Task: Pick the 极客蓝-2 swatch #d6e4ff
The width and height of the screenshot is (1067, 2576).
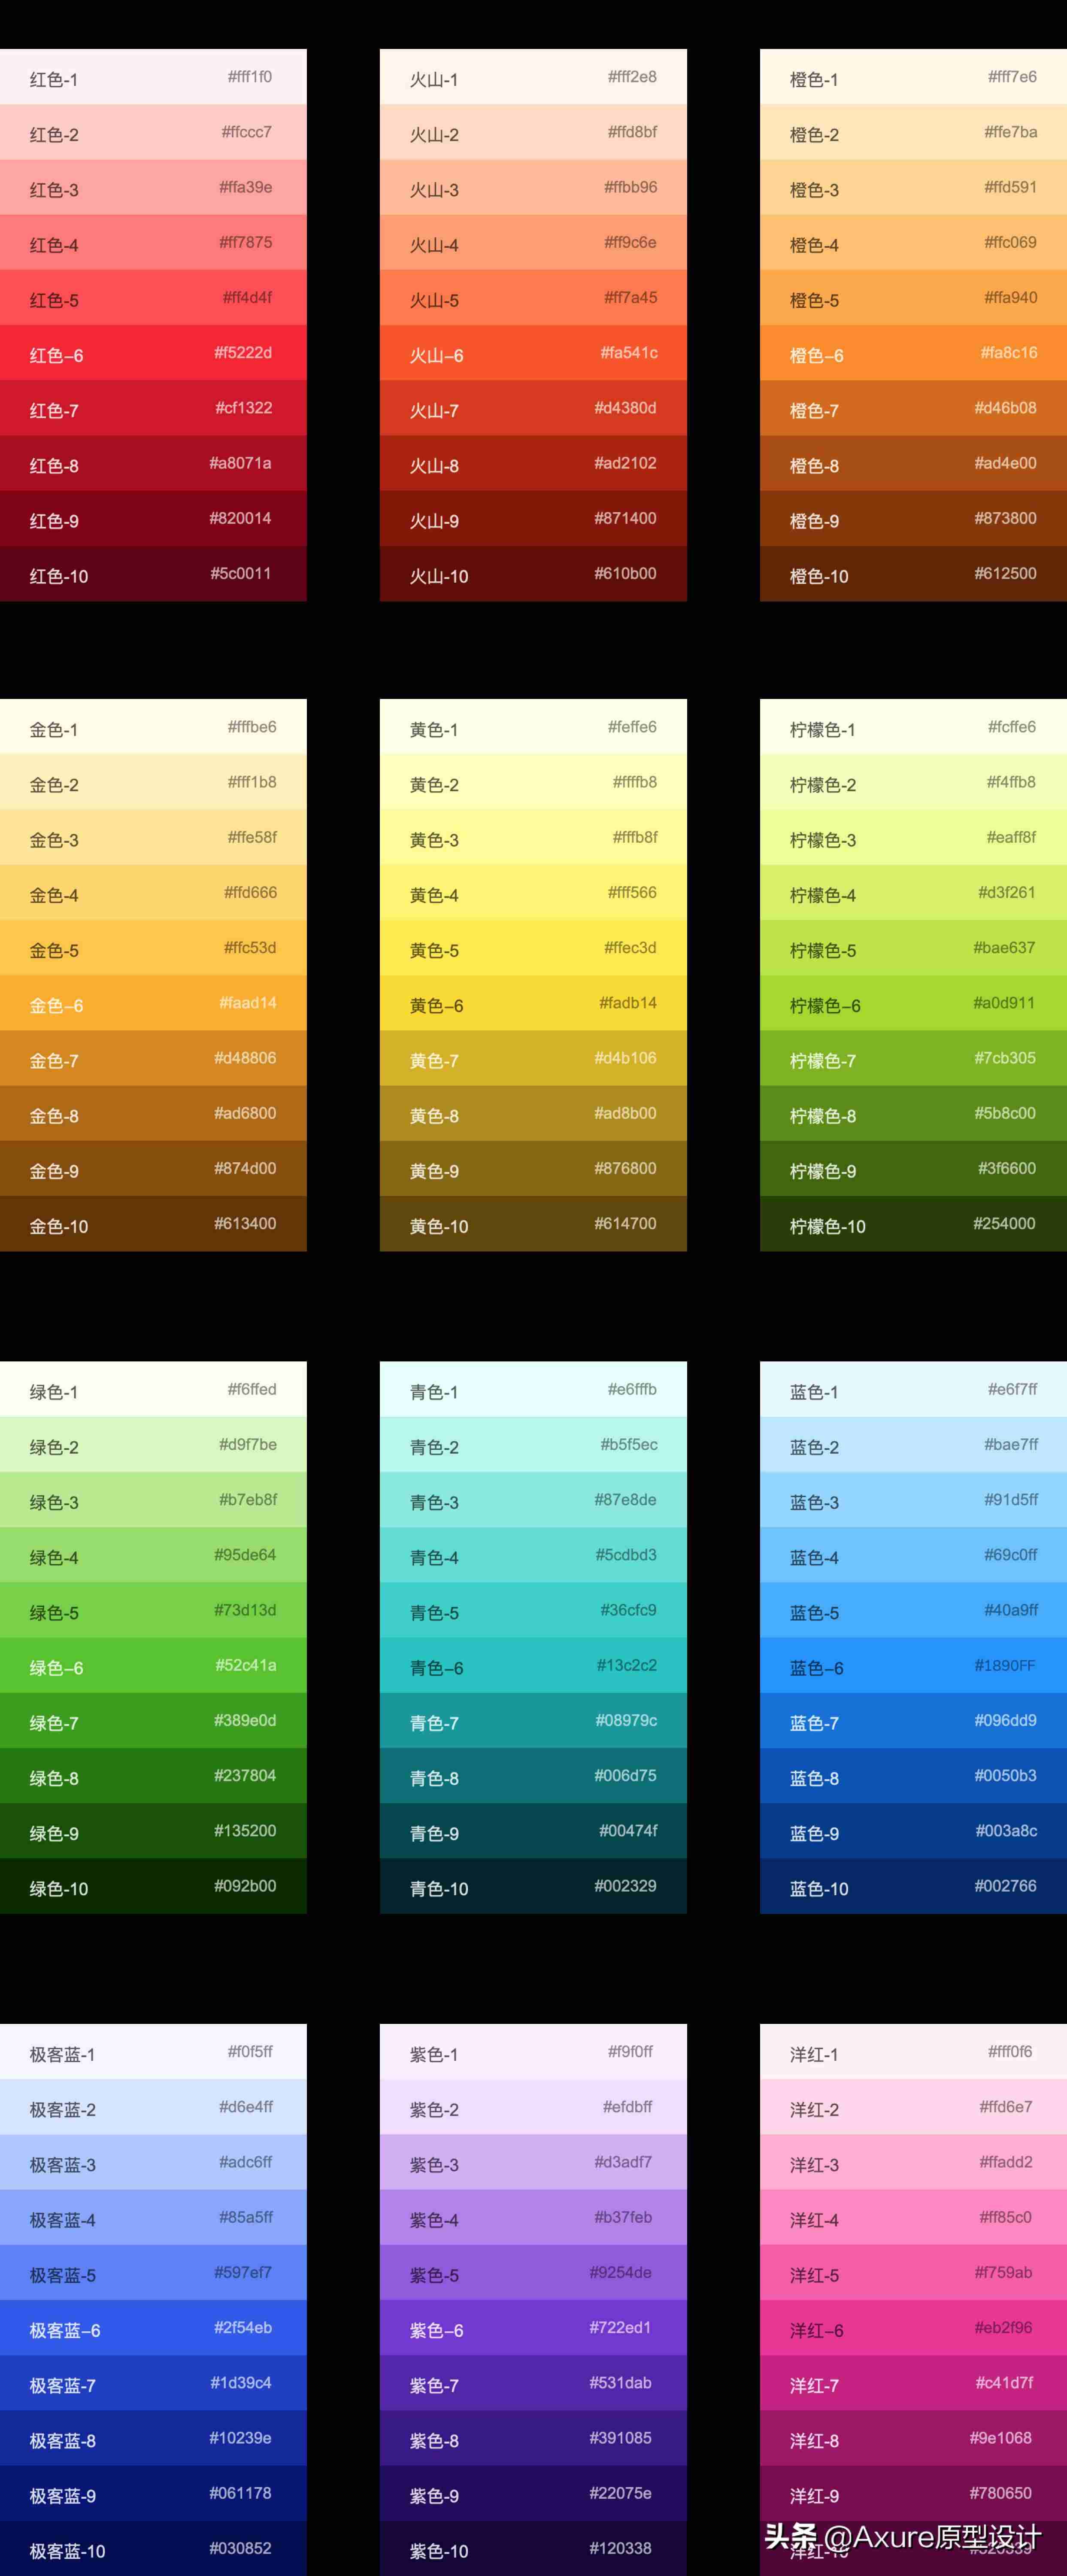Action: pos(153,2107)
